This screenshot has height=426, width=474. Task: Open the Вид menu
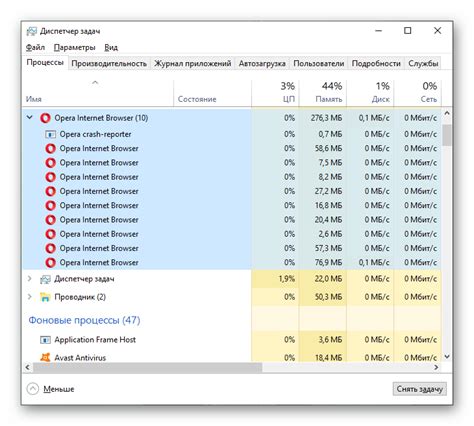click(x=111, y=47)
